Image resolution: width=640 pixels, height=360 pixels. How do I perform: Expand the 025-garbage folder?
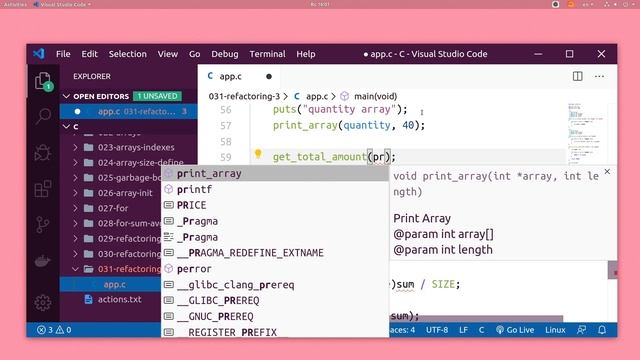(76, 178)
